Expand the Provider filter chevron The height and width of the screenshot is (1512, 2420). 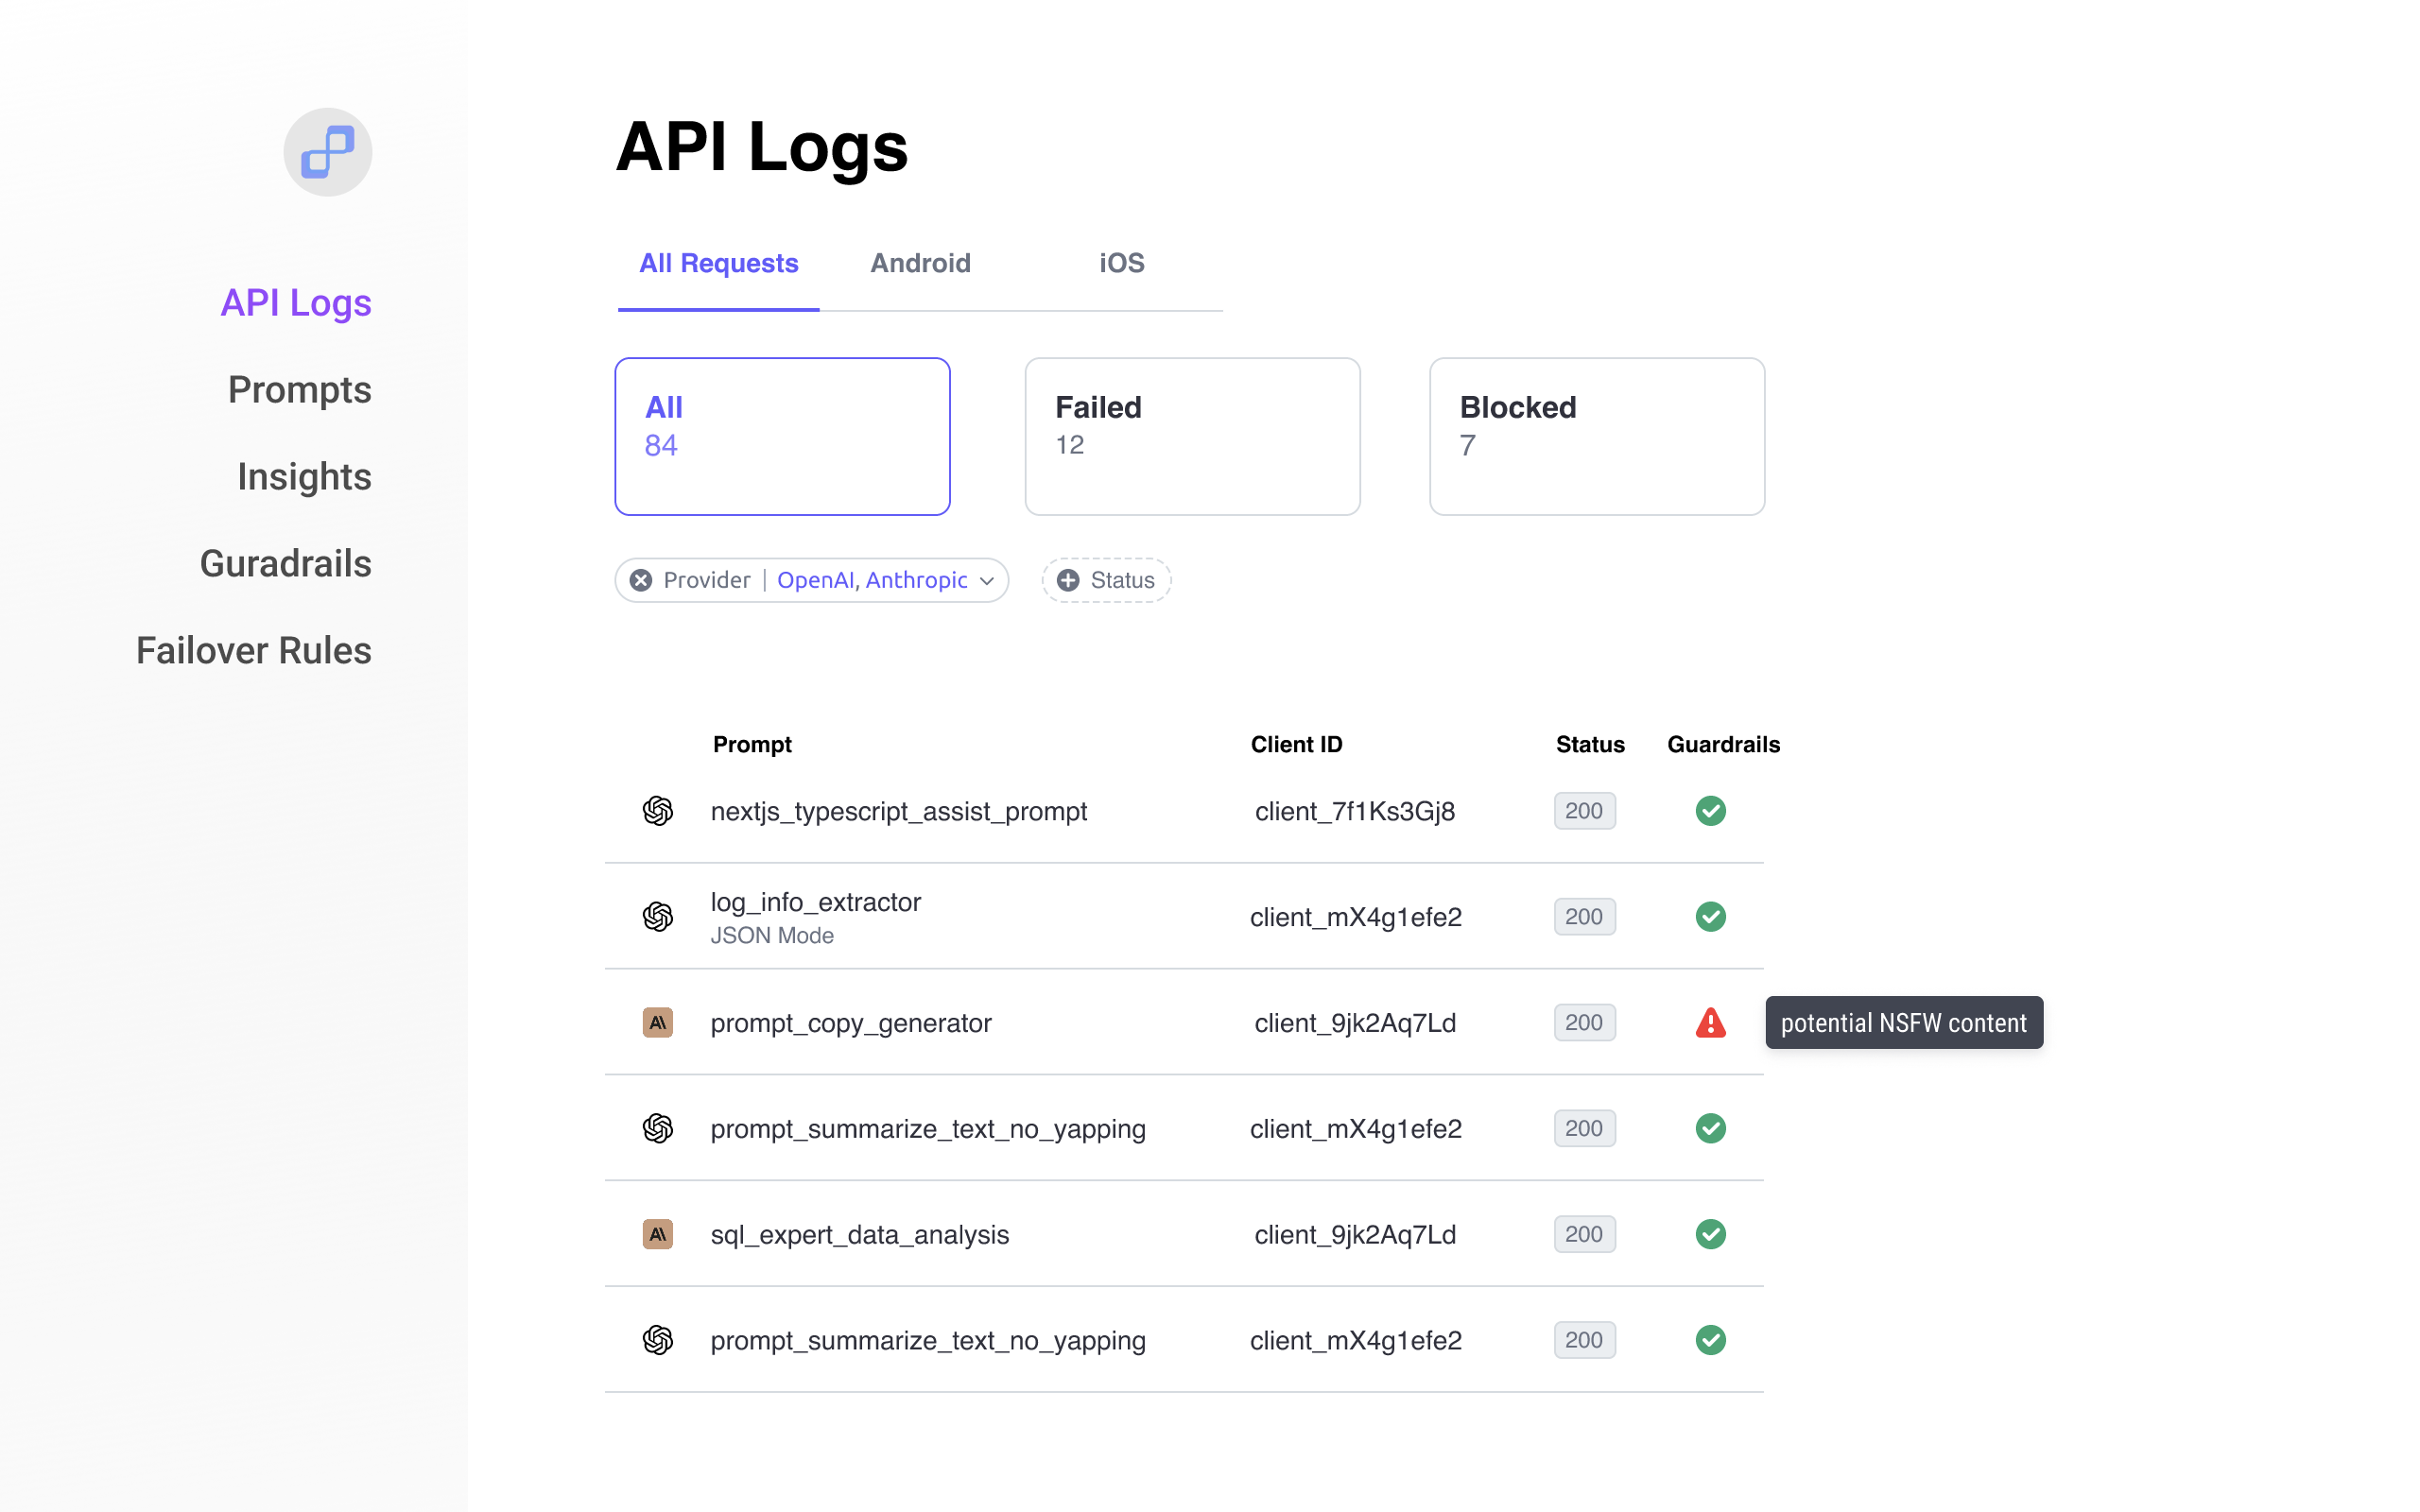point(986,581)
